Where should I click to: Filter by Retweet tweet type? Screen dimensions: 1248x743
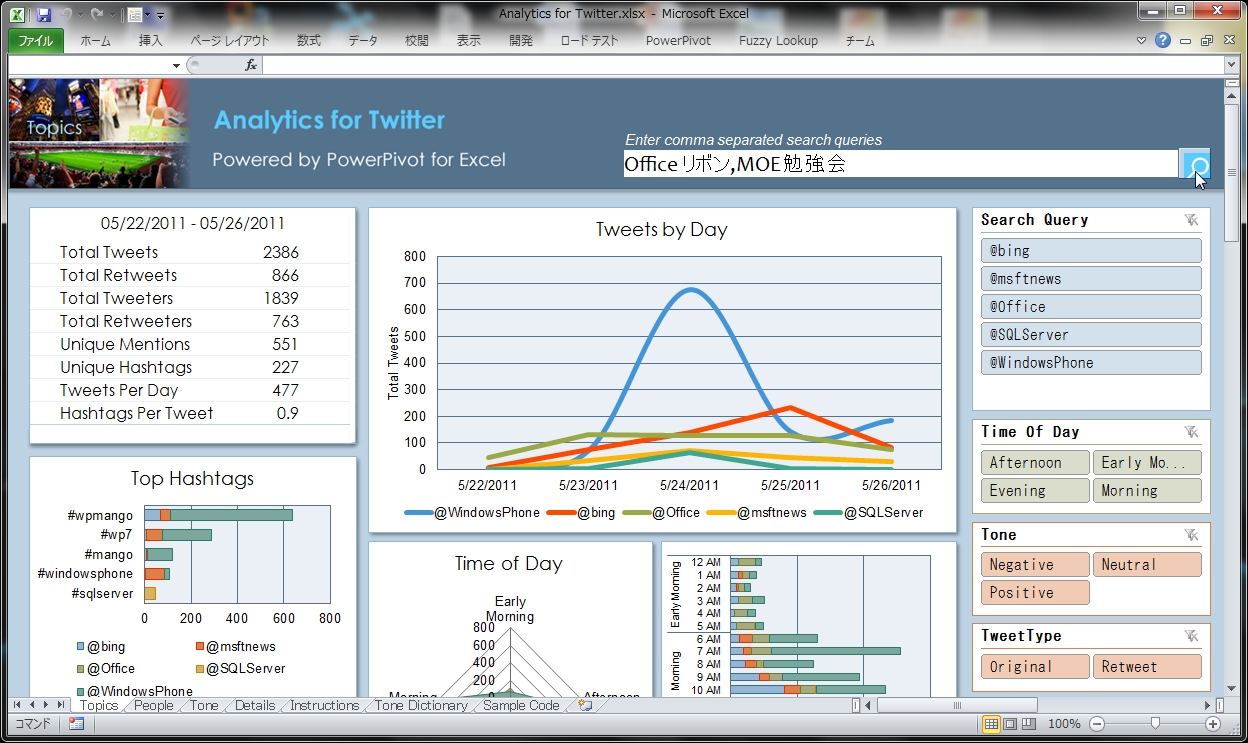click(x=1147, y=666)
